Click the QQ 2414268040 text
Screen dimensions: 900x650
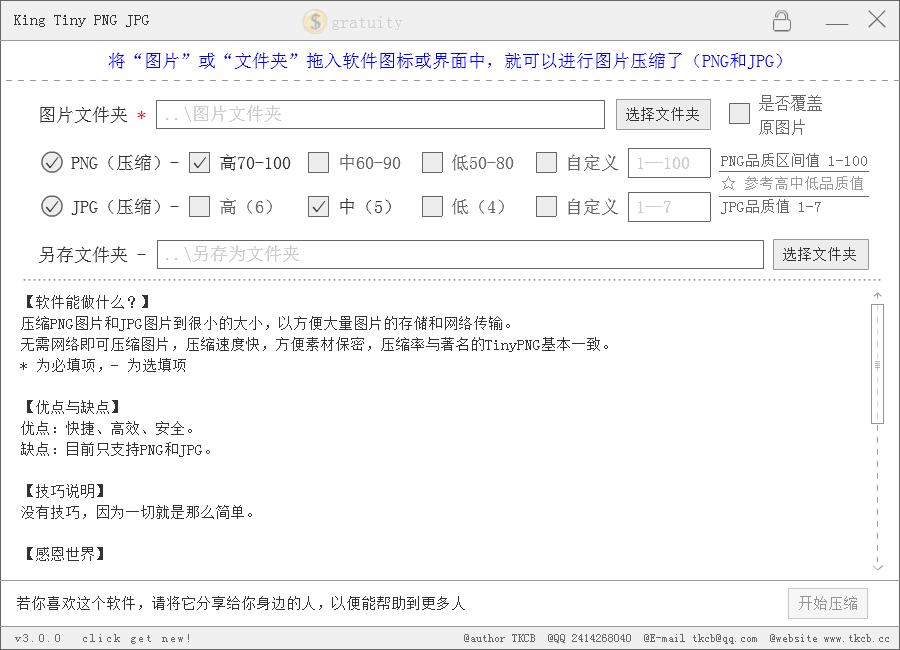pos(589,639)
